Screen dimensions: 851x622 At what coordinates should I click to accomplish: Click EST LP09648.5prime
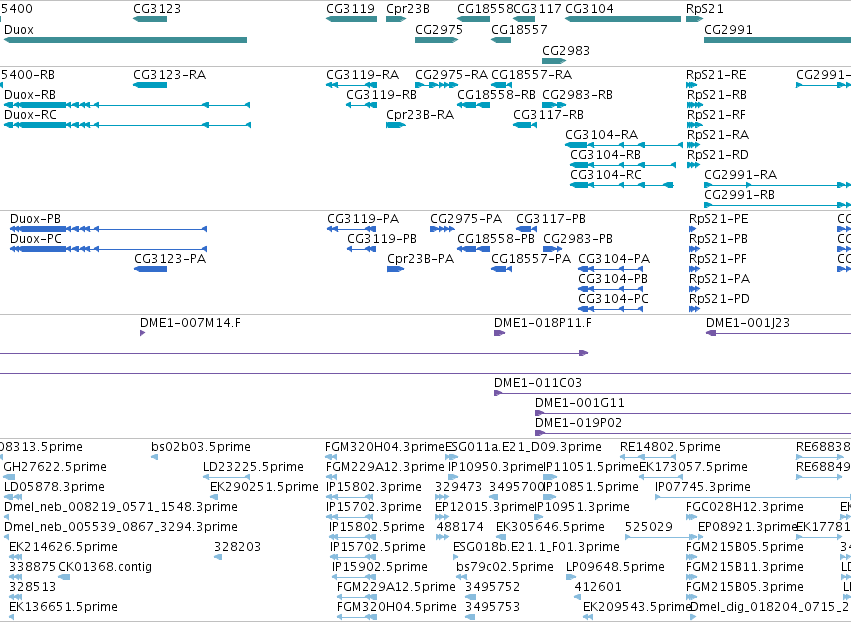[x=615, y=567]
